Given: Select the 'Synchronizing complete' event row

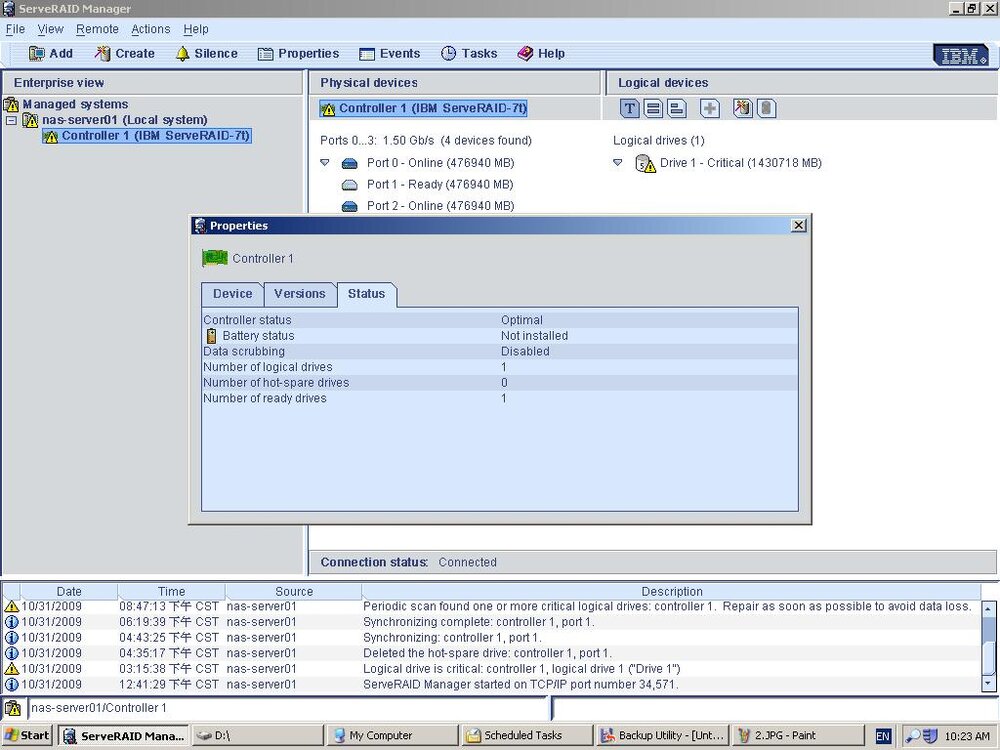Looking at the screenshot, I should click(491, 622).
